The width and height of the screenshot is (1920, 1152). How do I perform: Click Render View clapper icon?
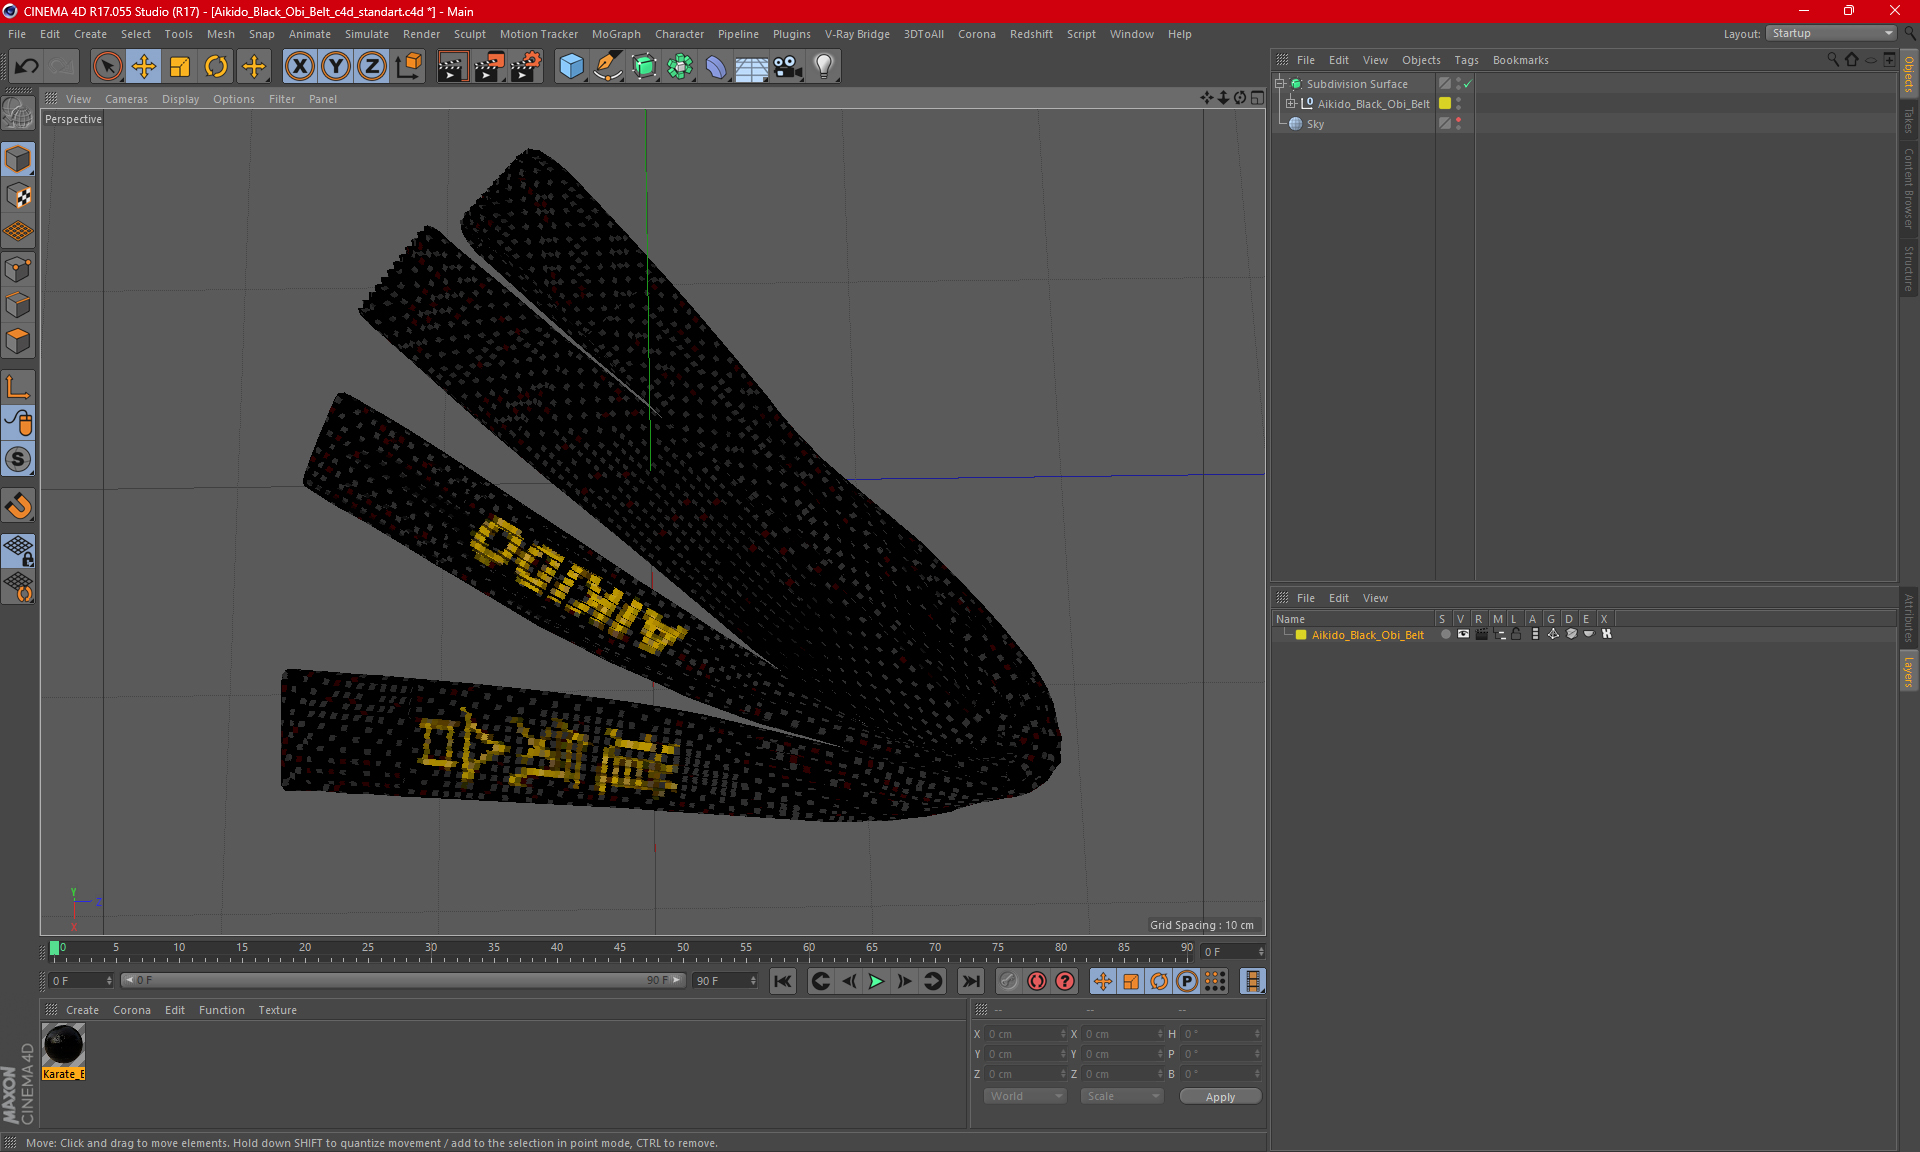(452, 66)
